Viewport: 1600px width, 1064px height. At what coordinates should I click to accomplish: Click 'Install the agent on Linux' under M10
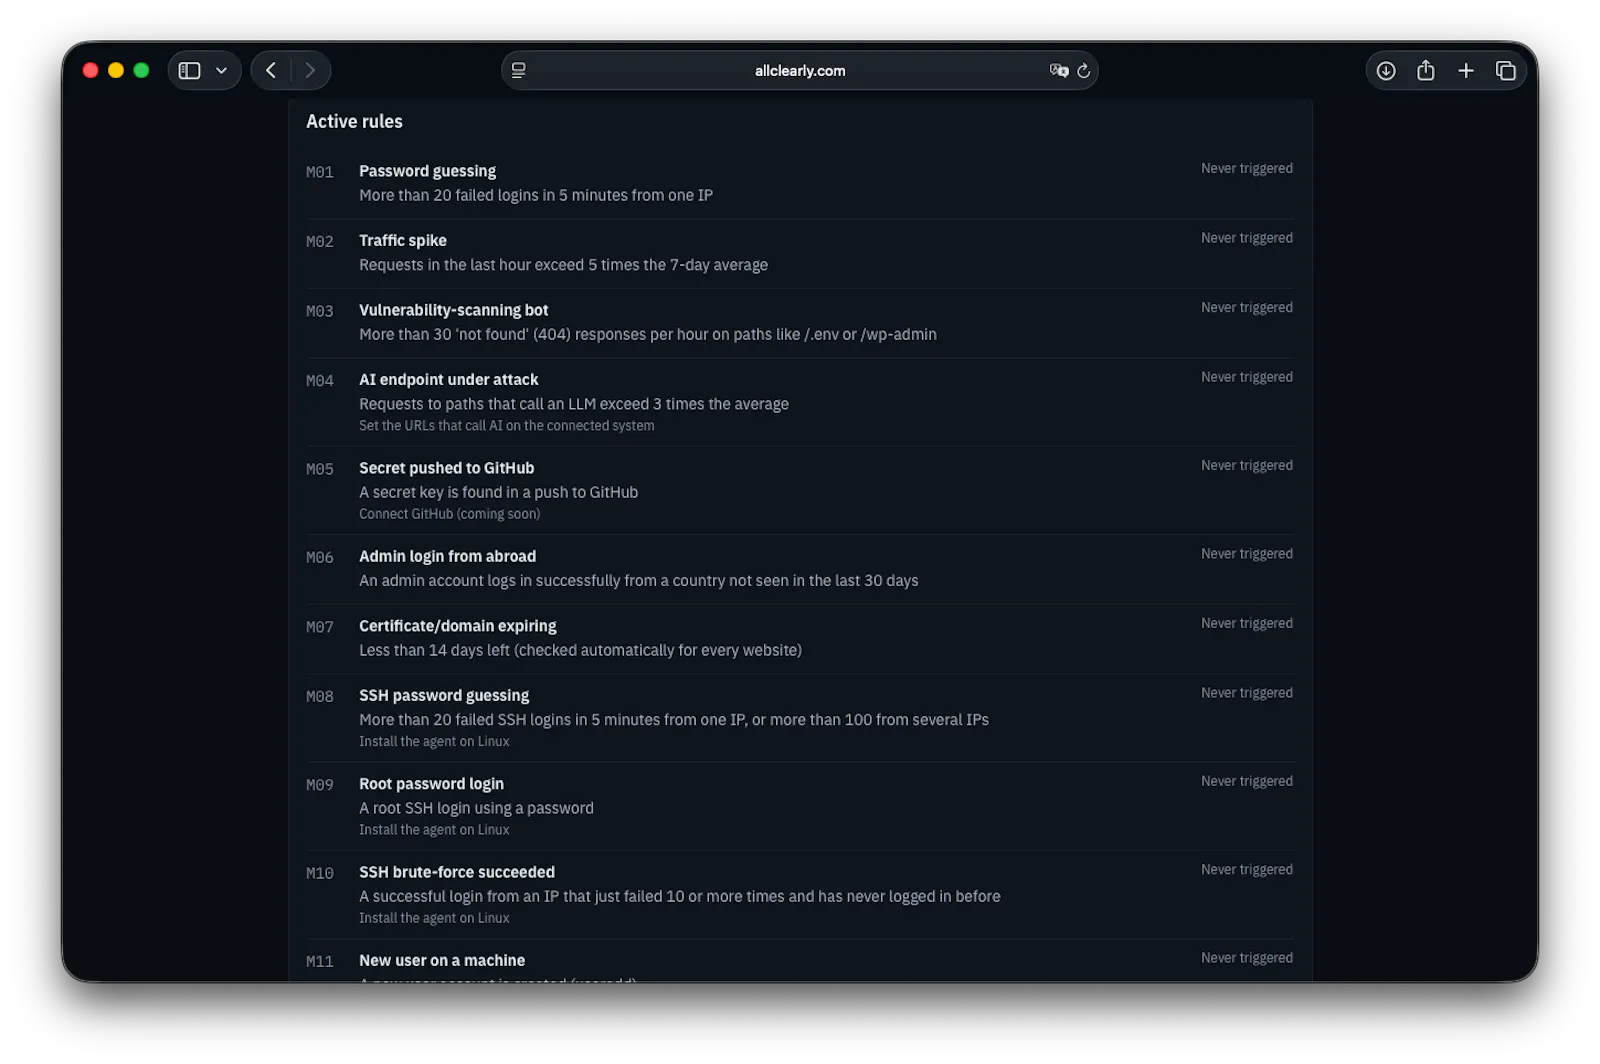coord(434,918)
